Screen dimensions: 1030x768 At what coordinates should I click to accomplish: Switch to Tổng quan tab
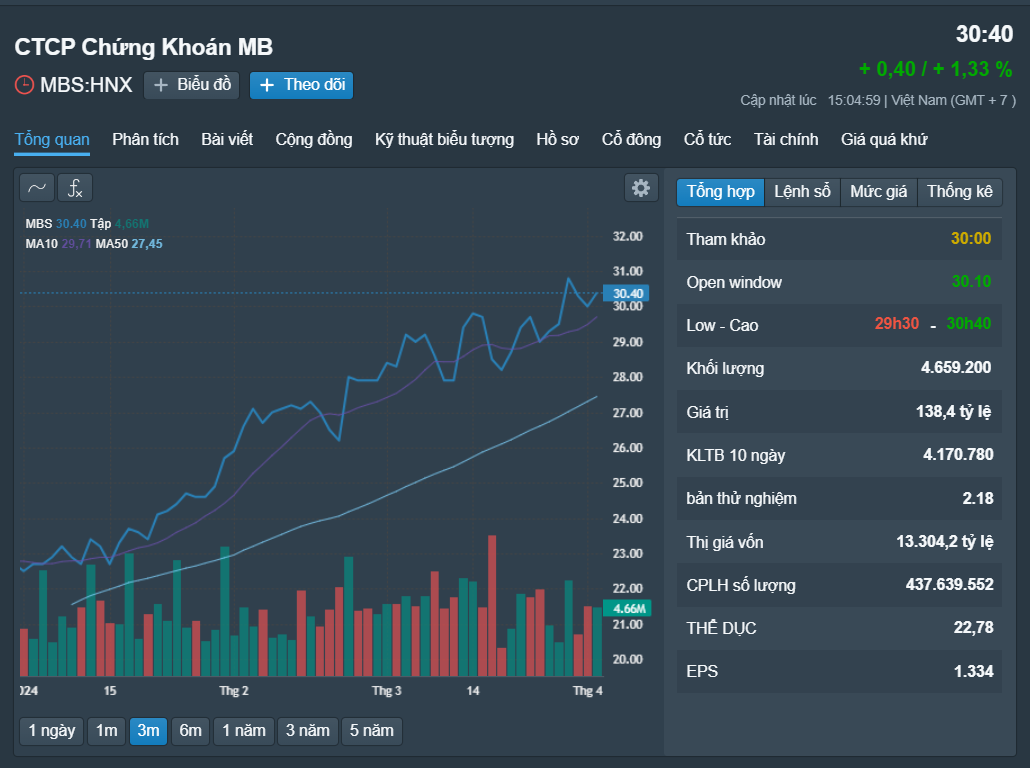point(52,139)
